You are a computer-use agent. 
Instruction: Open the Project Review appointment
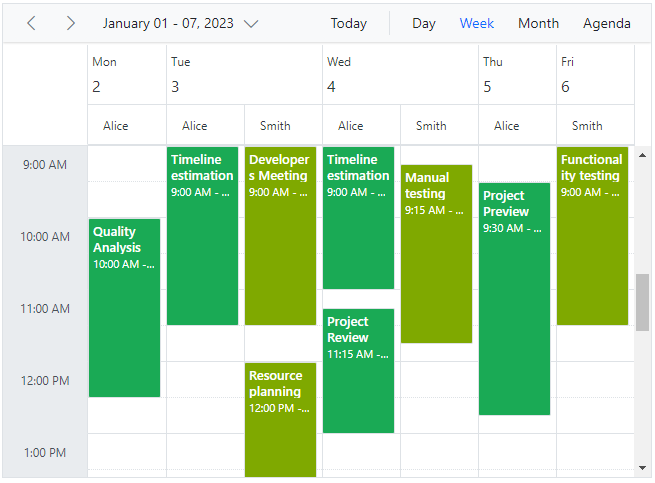pyautogui.click(x=358, y=372)
